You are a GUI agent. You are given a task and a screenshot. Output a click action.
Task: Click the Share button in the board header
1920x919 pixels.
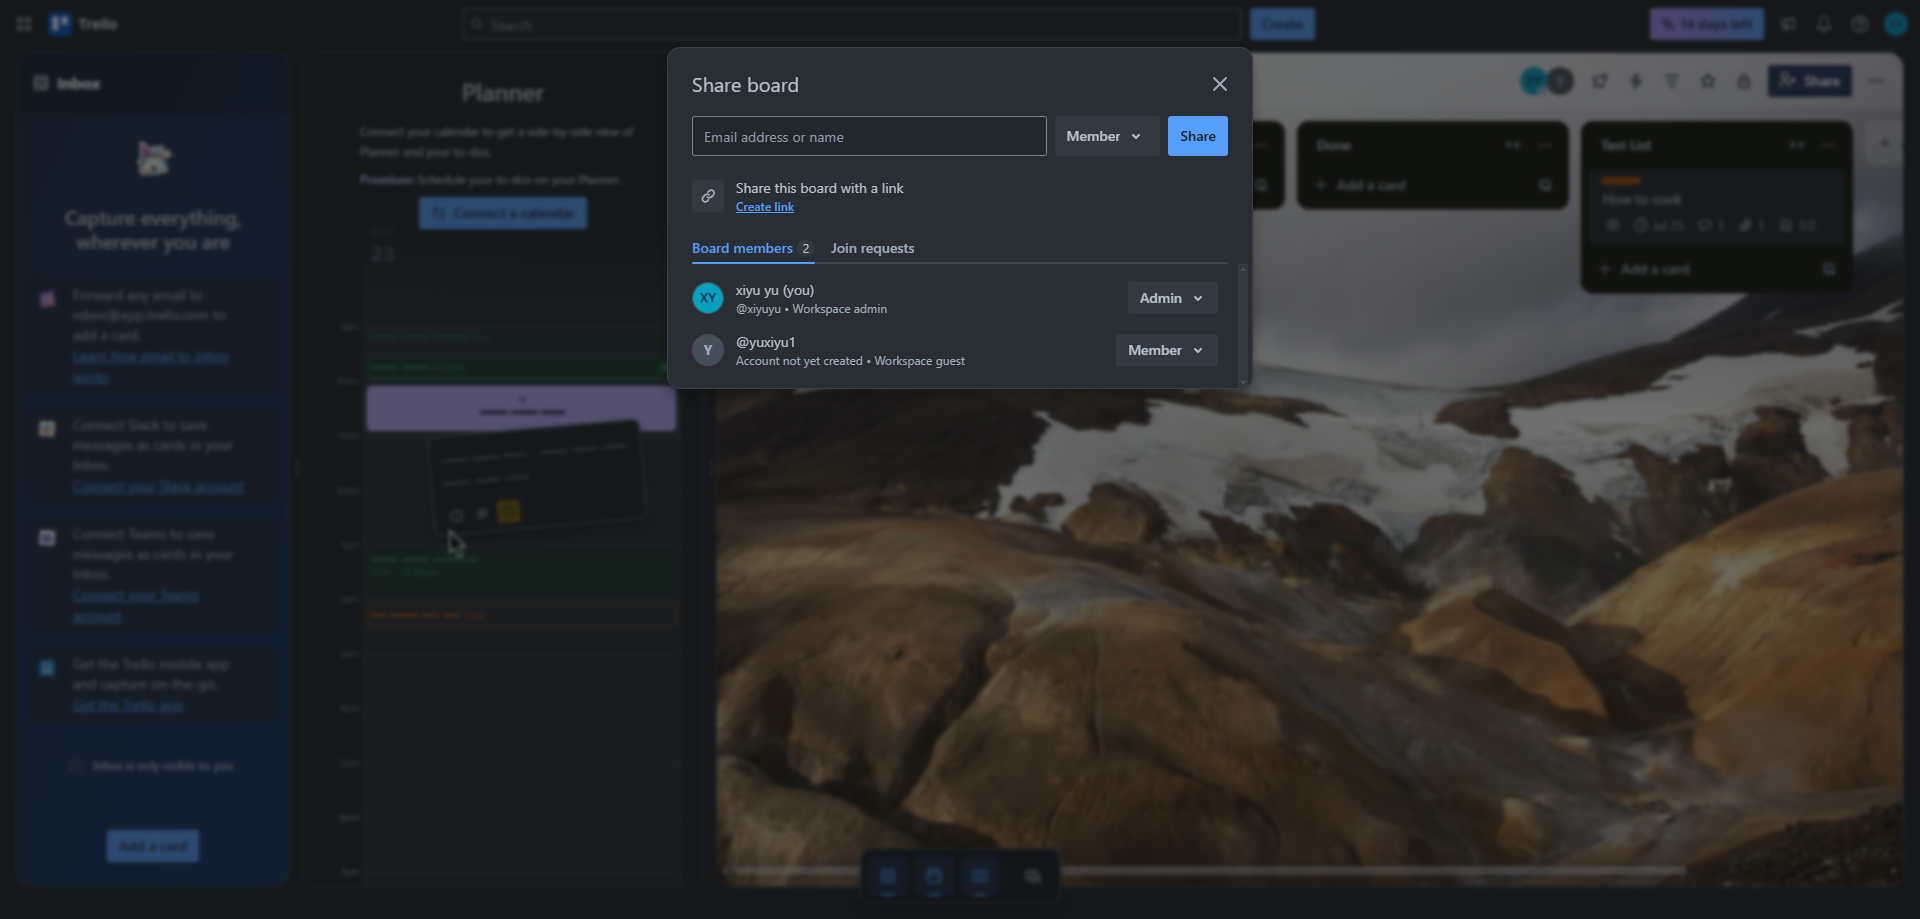point(1810,81)
